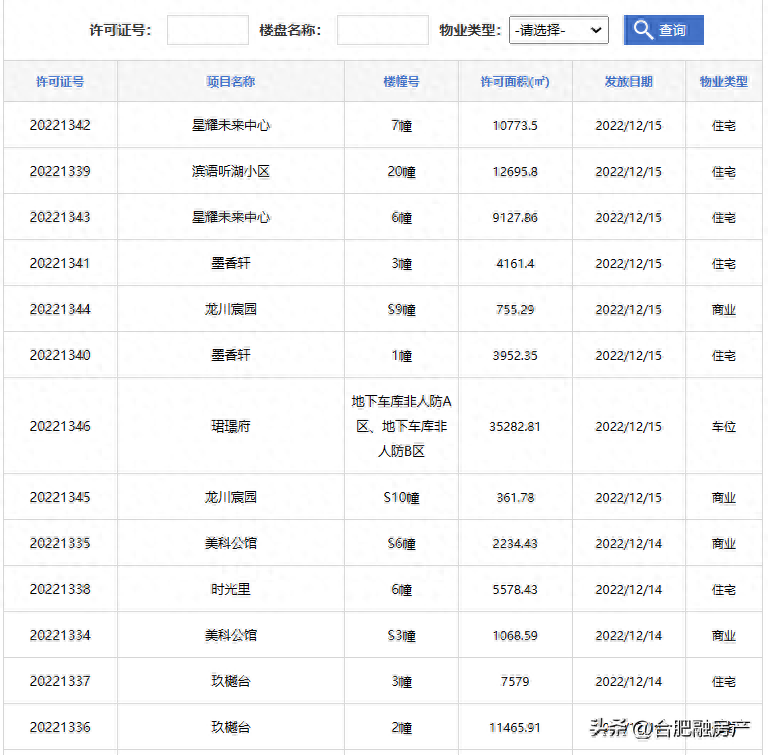Image resolution: width=768 pixels, height=755 pixels.
Task: Click 美科公馆 in row 20221335
Action: pos(231,543)
